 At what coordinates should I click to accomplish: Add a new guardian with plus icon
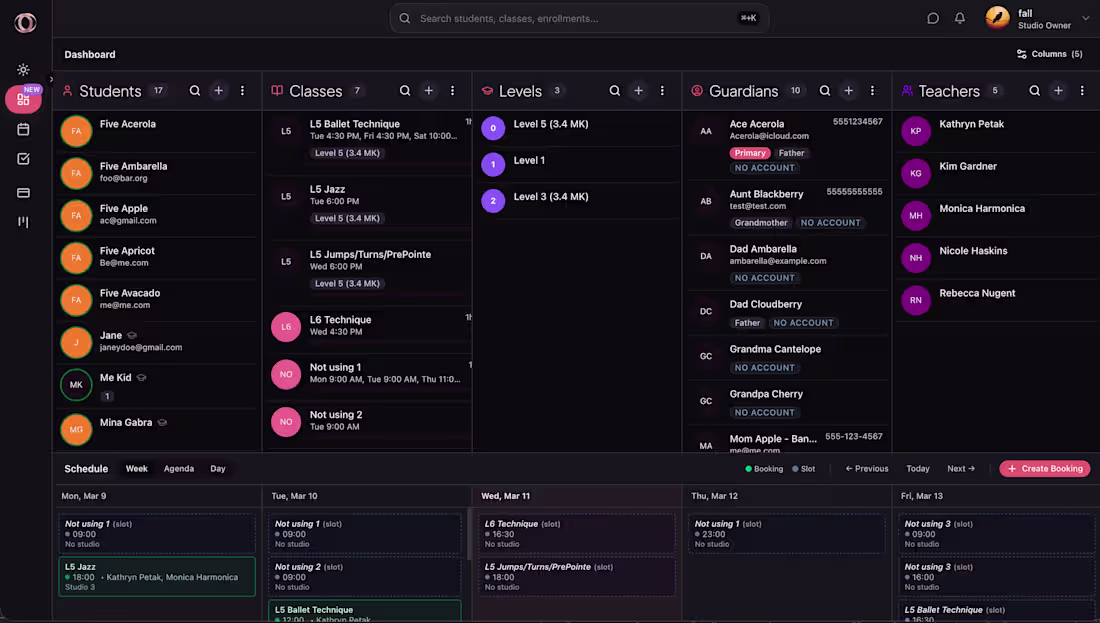click(x=849, y=91)
